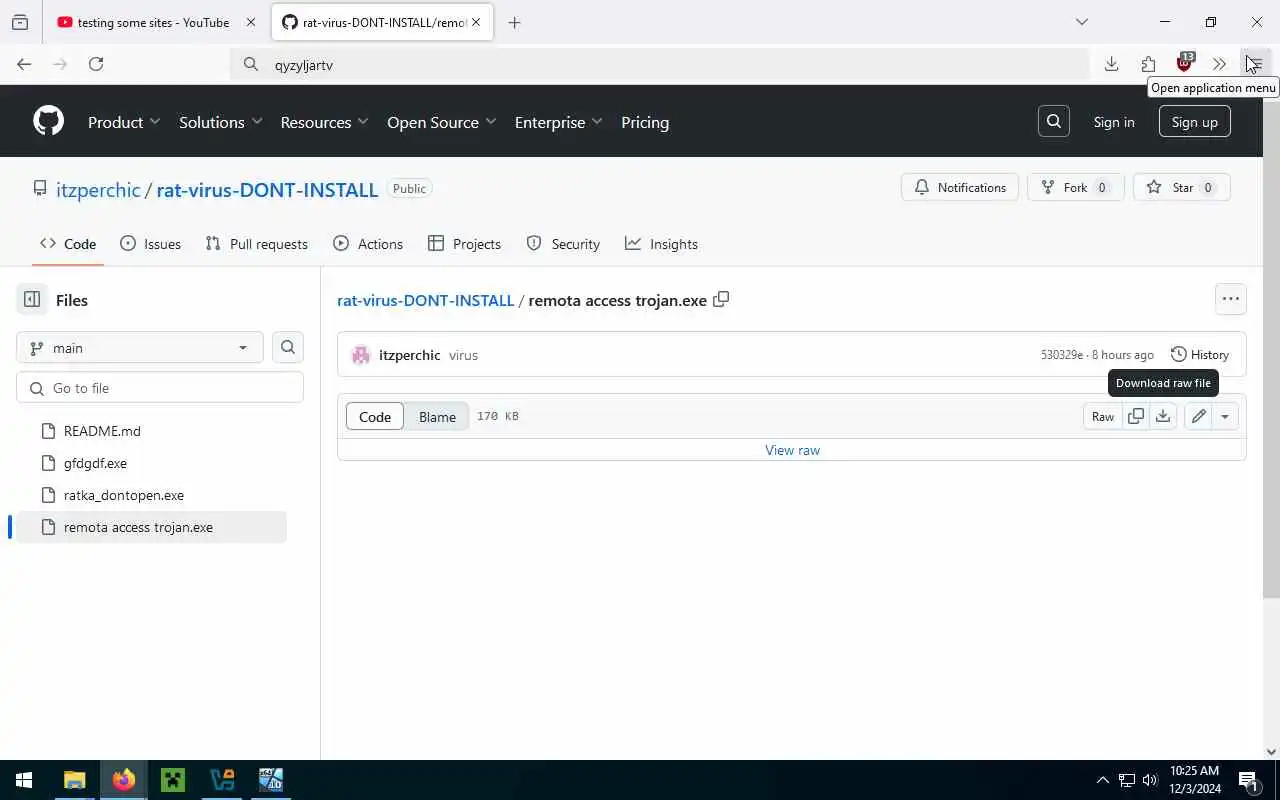
Task: Copy file path next to trojan.exe
Action: point(721,299)
